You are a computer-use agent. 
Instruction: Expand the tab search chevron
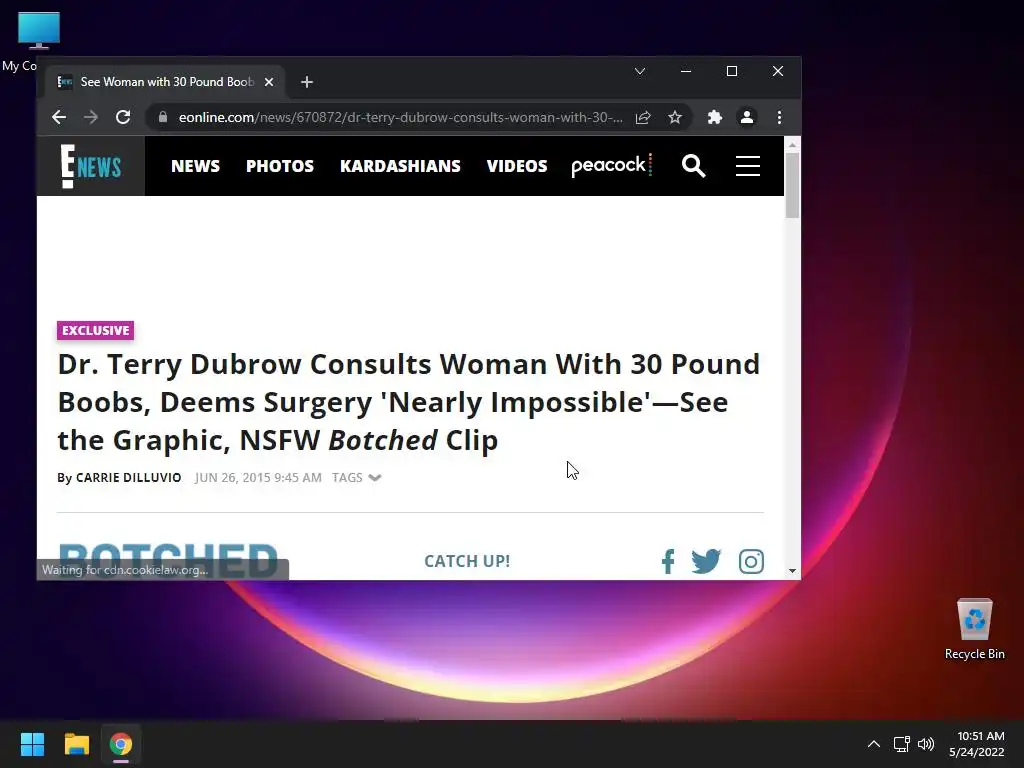click(x=640, y=71)
